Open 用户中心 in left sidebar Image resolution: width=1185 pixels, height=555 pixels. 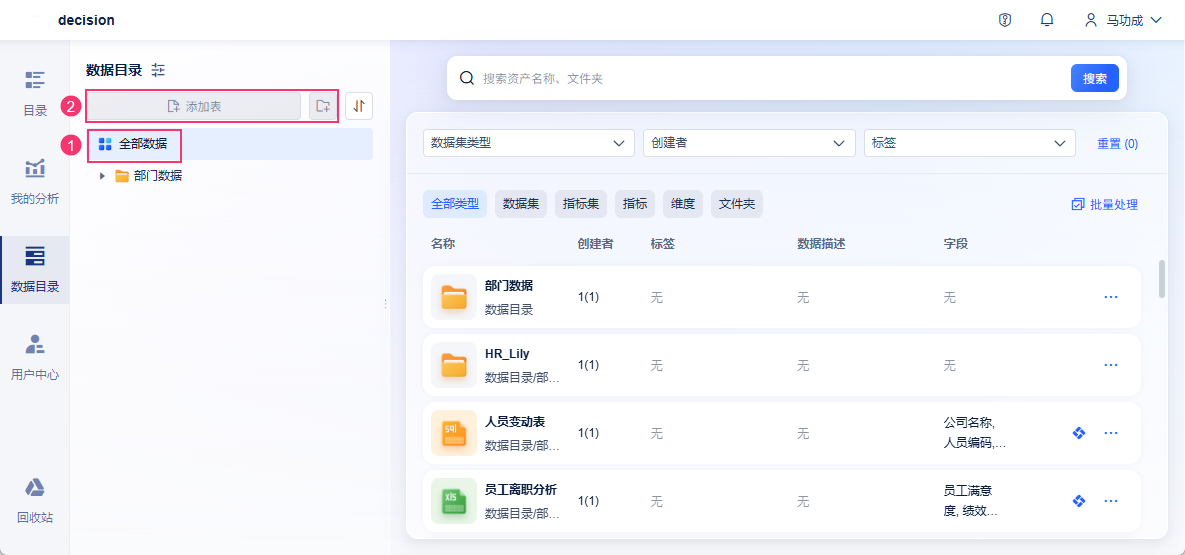[35, 357]
